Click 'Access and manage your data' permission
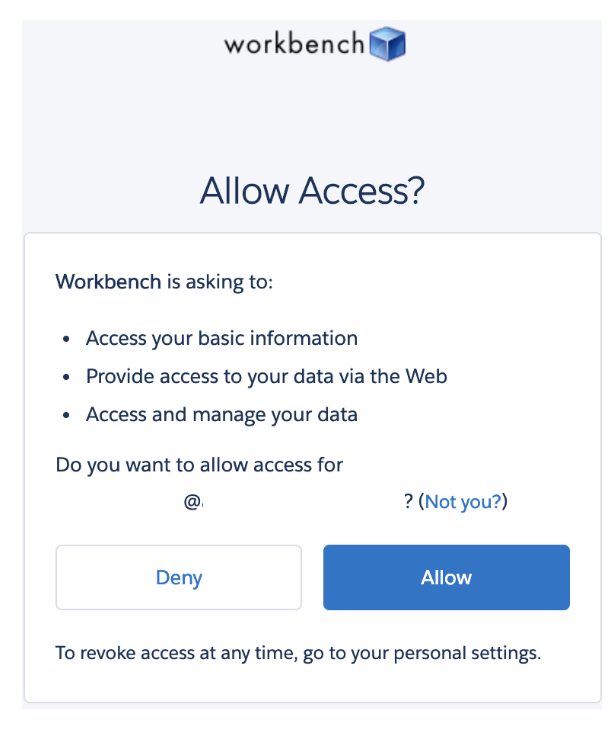This screenshot has height=736, width=616. click(222, 414)
